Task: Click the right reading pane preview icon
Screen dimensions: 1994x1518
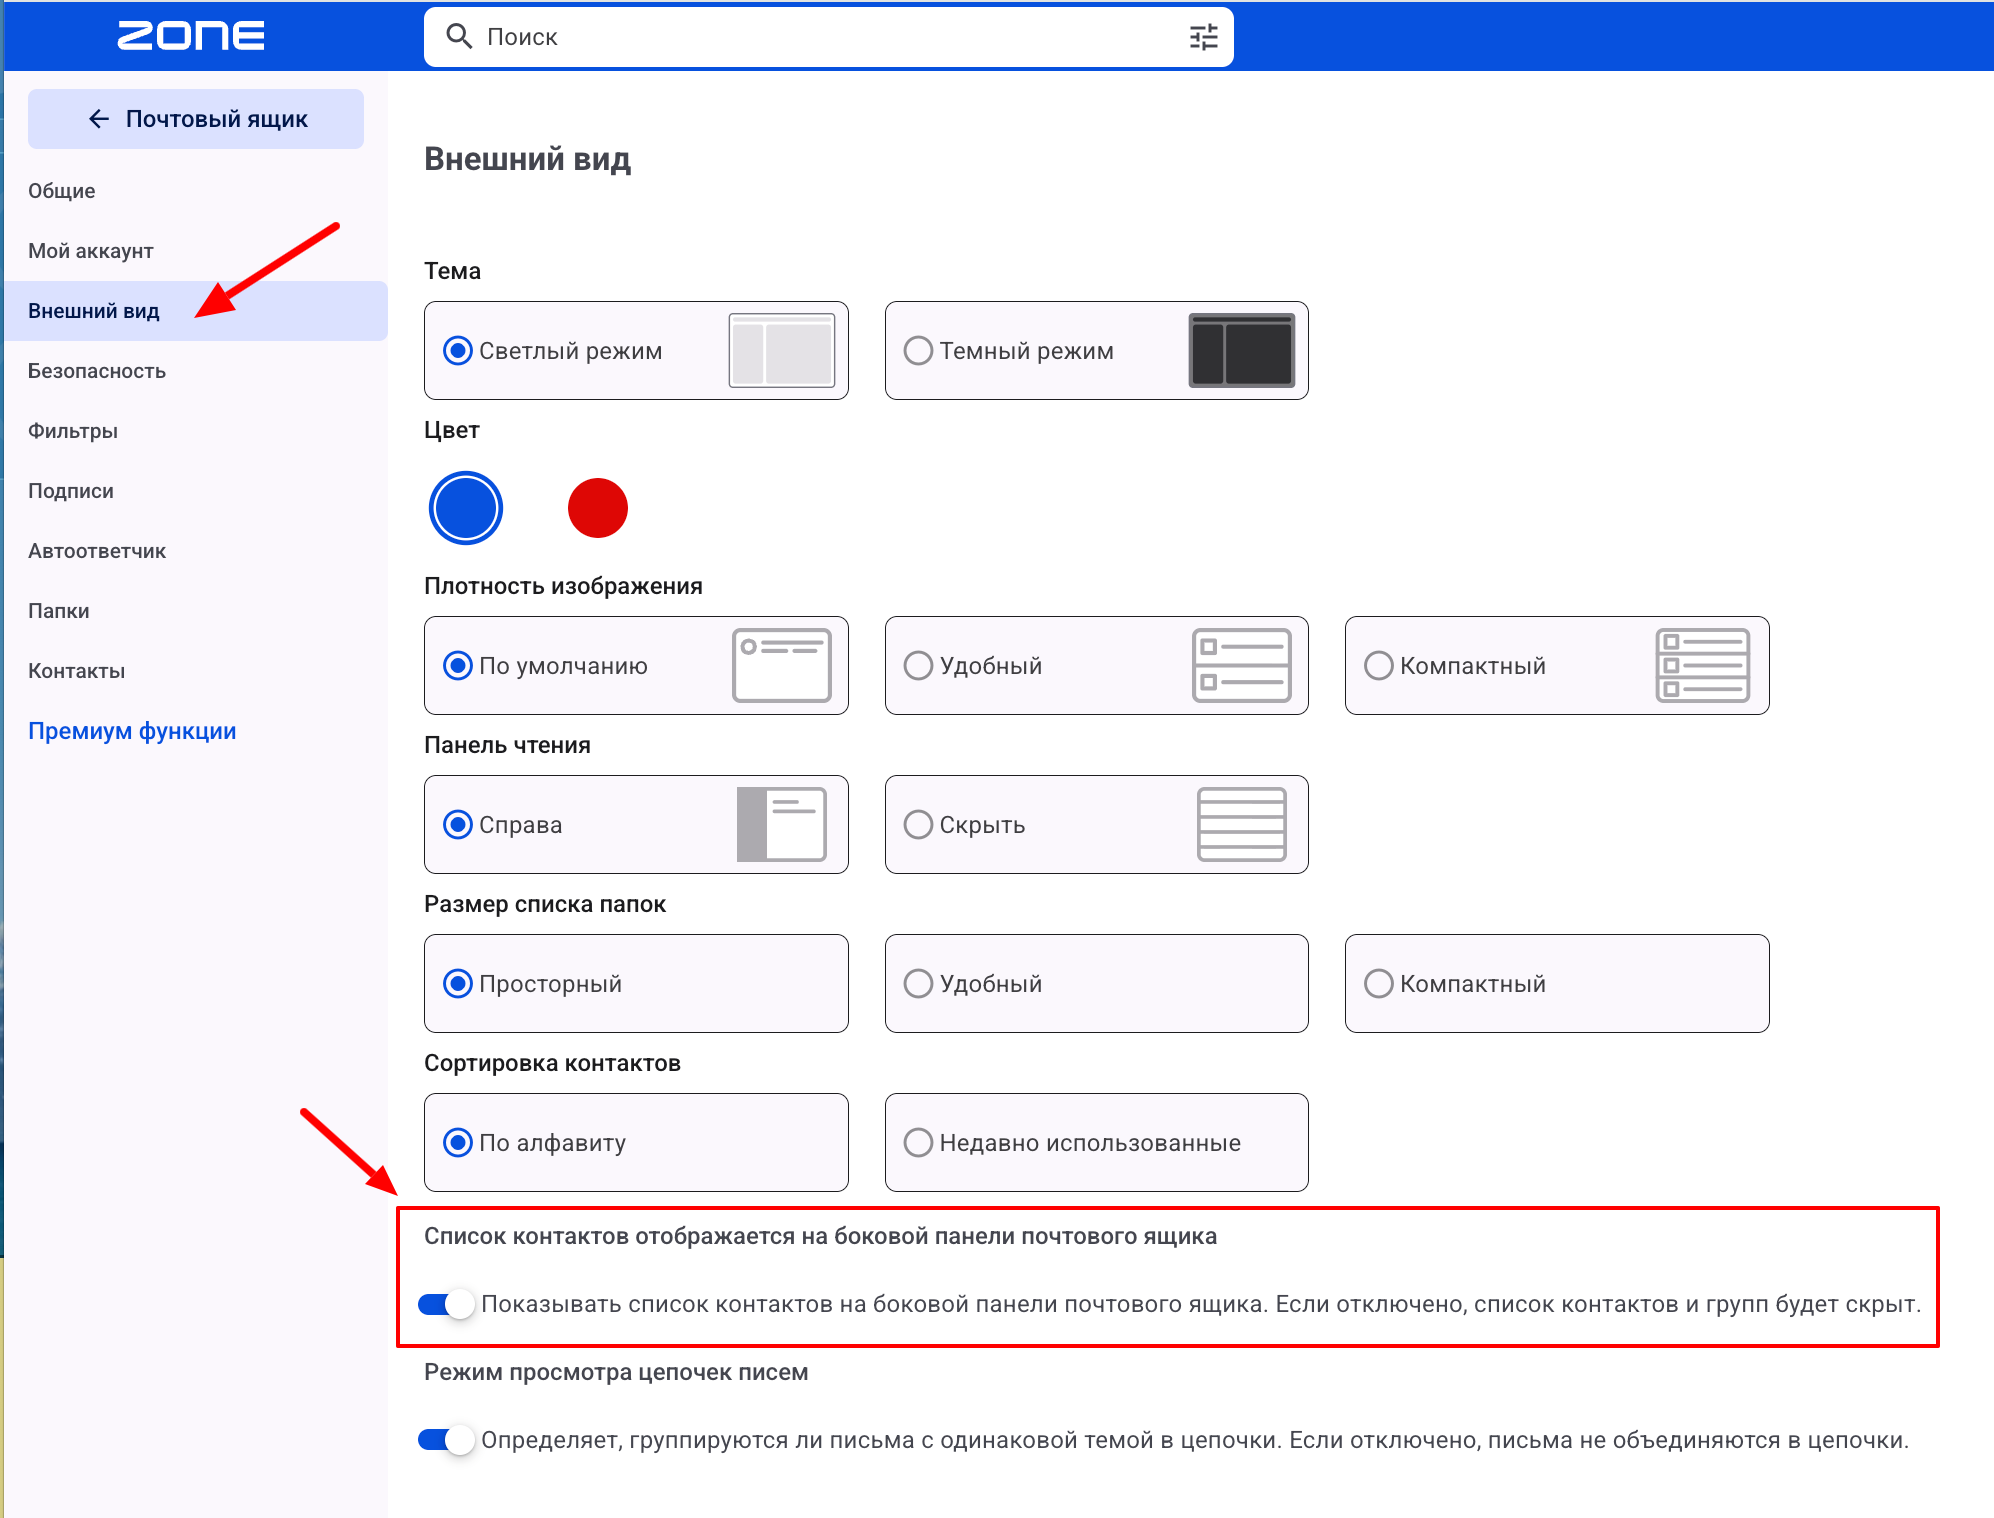Action: (x=782, y=824)
